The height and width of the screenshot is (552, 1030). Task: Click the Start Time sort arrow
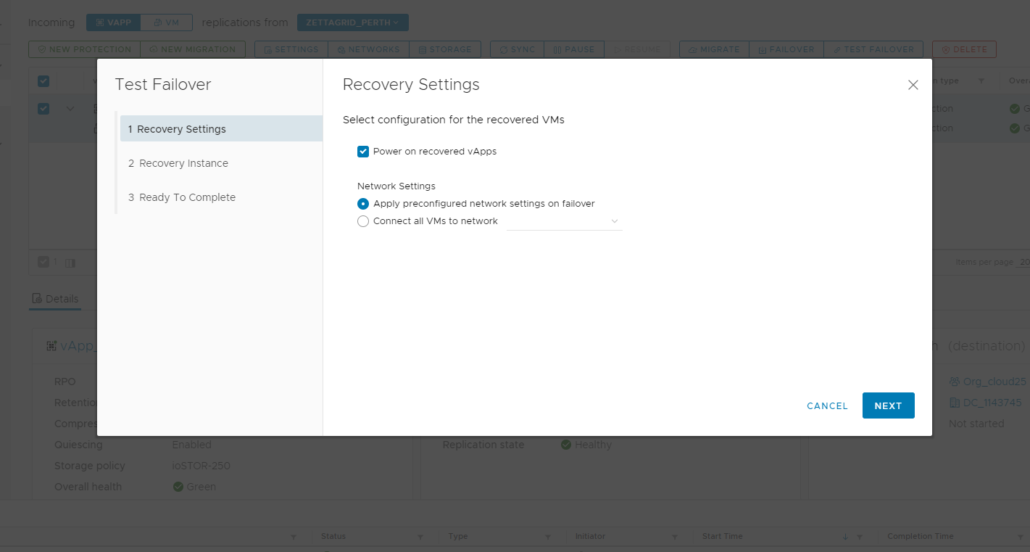point(845,537)
